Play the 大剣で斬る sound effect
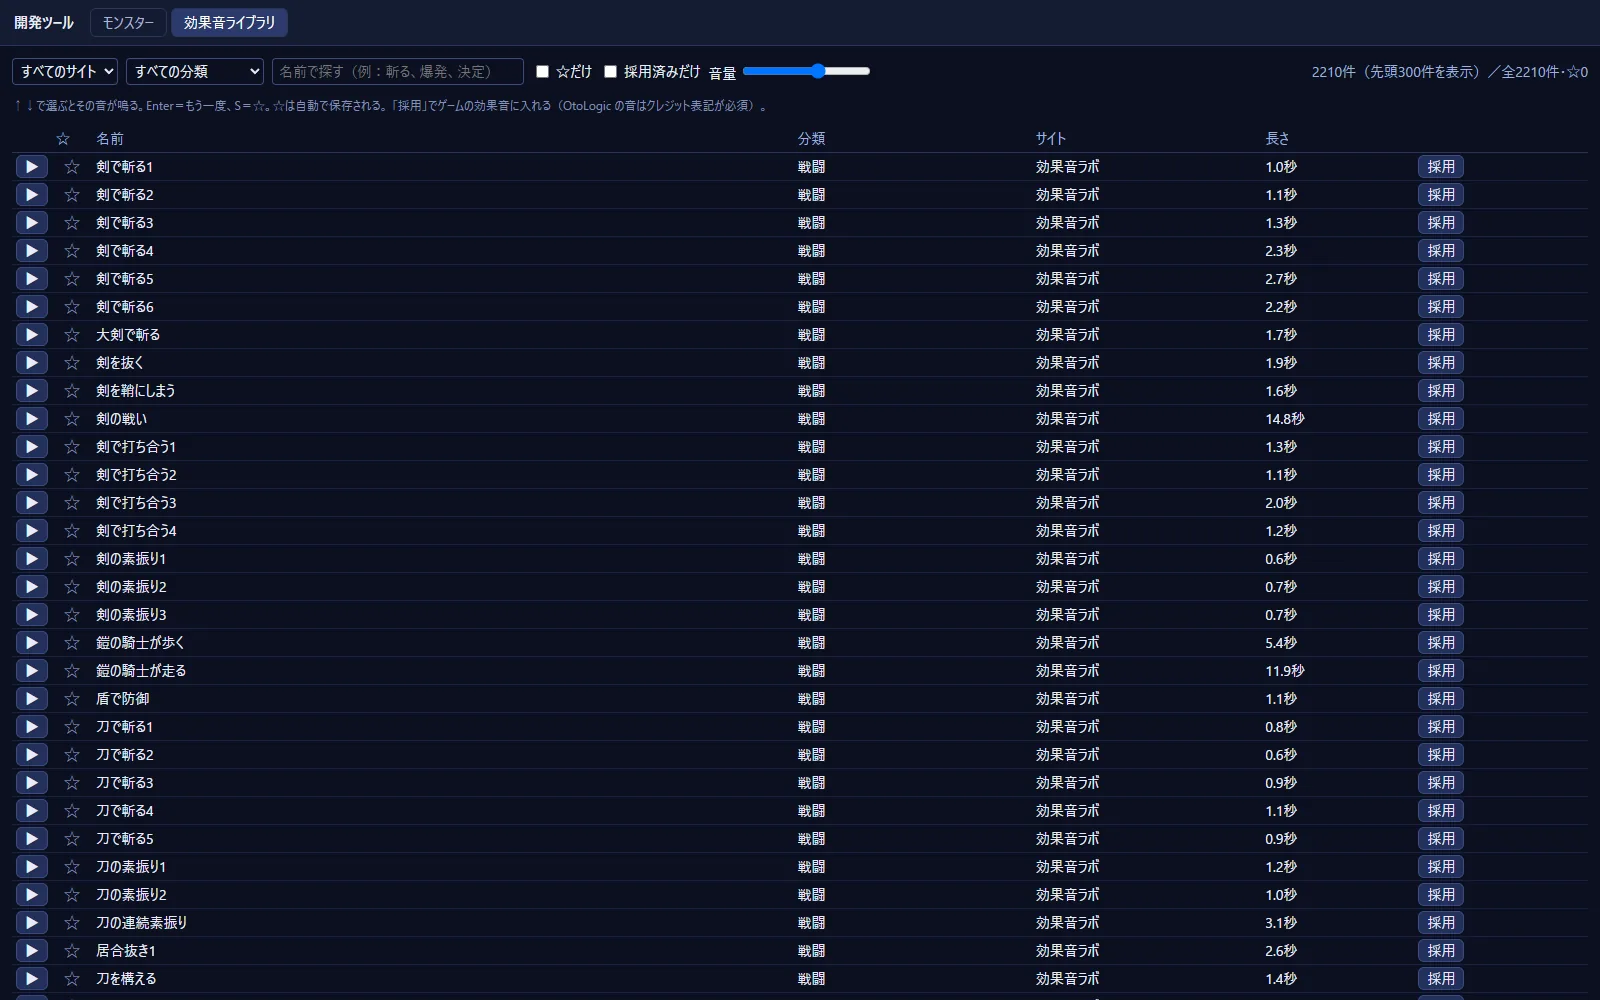Image resolution: width=1600 pixels, height=1000 pixels. 32,335
